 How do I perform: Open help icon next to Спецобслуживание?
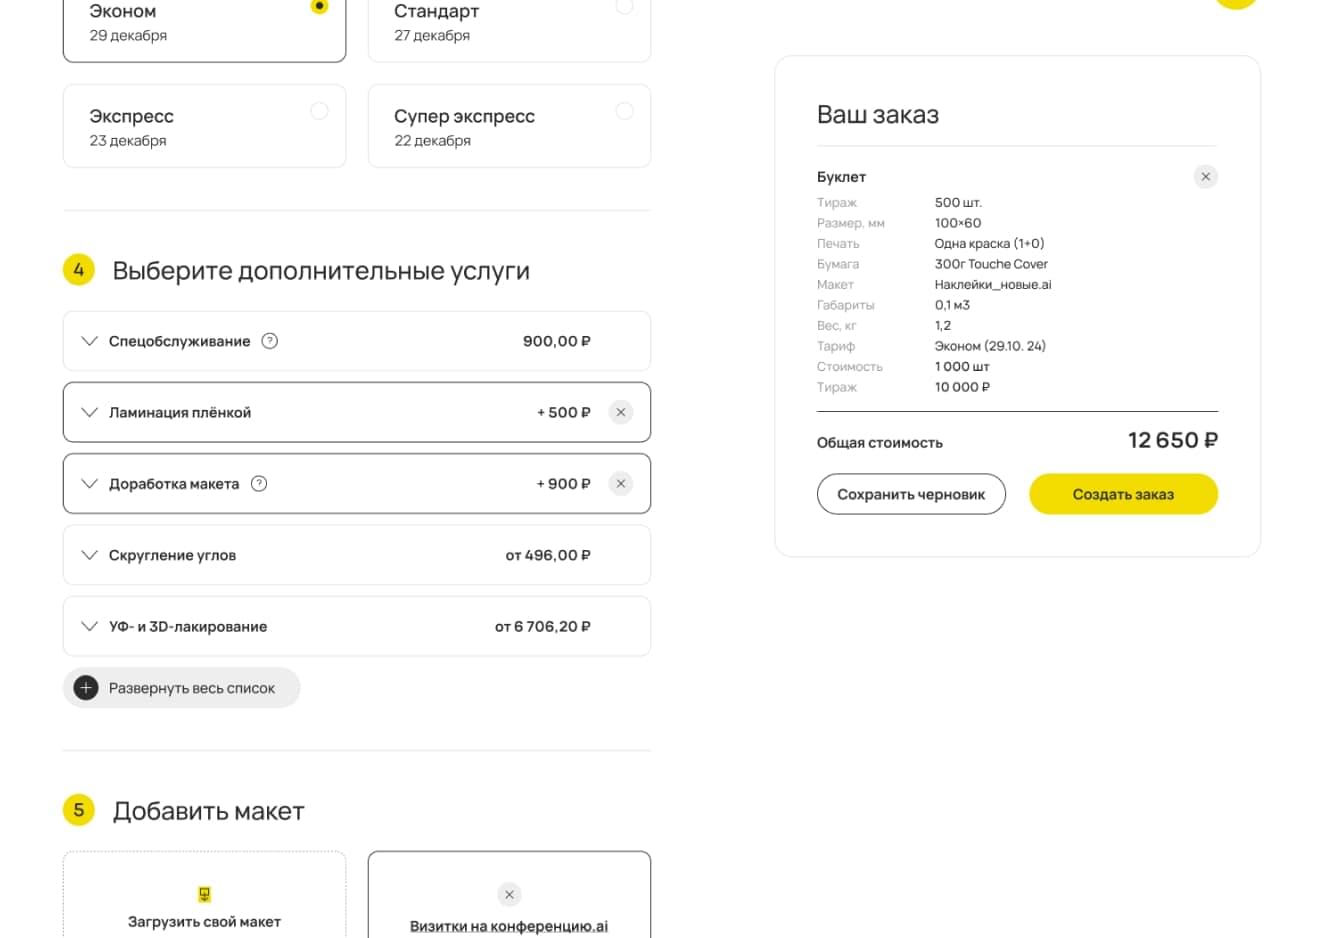coord(269,341)
